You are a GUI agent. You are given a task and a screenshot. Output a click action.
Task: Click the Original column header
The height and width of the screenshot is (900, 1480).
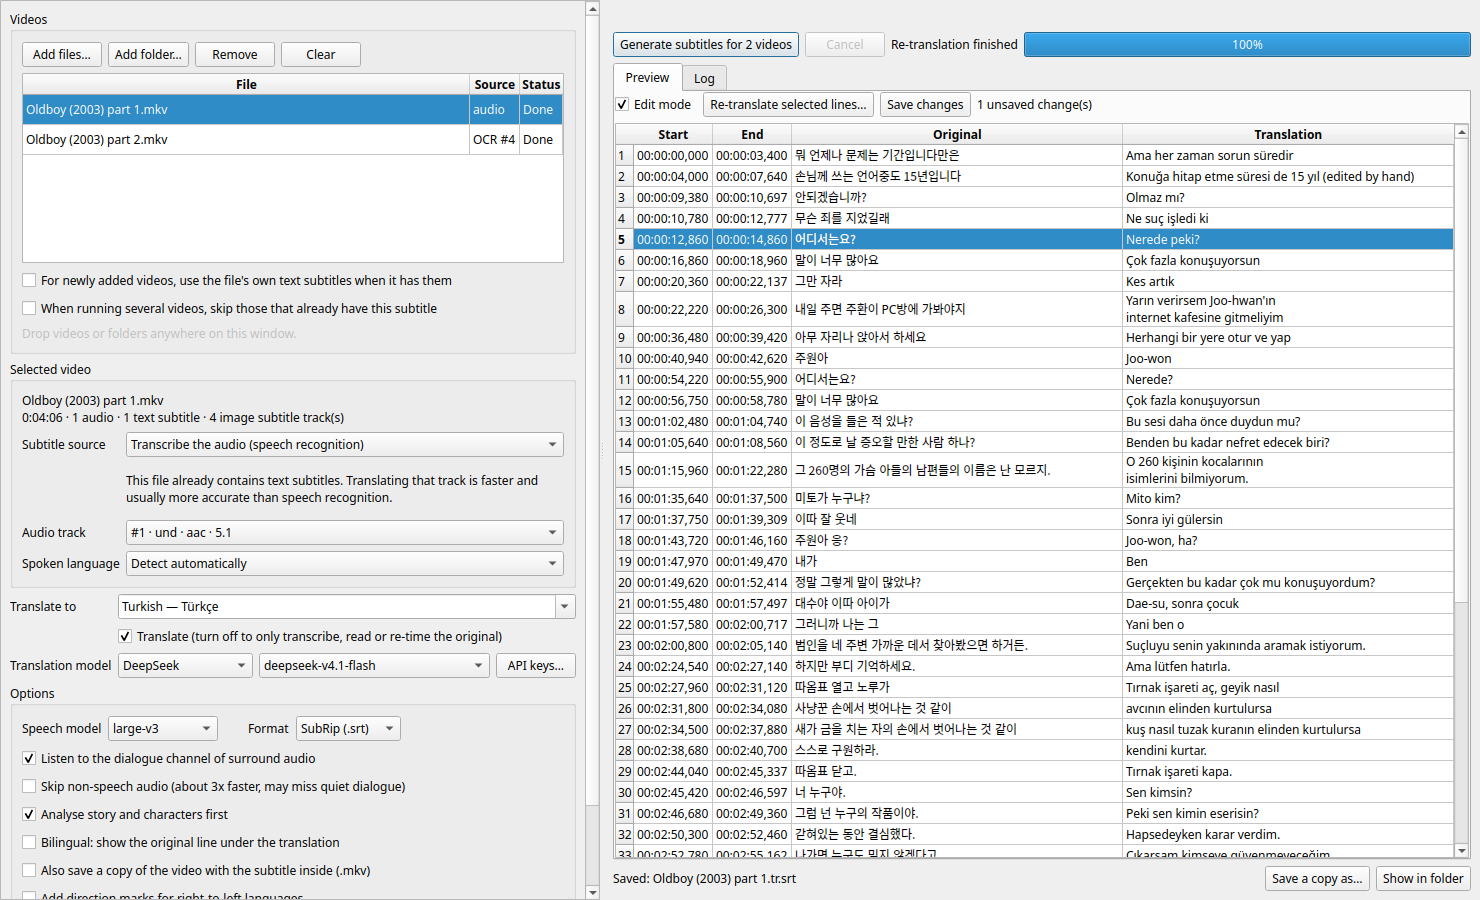coord(957,135)
